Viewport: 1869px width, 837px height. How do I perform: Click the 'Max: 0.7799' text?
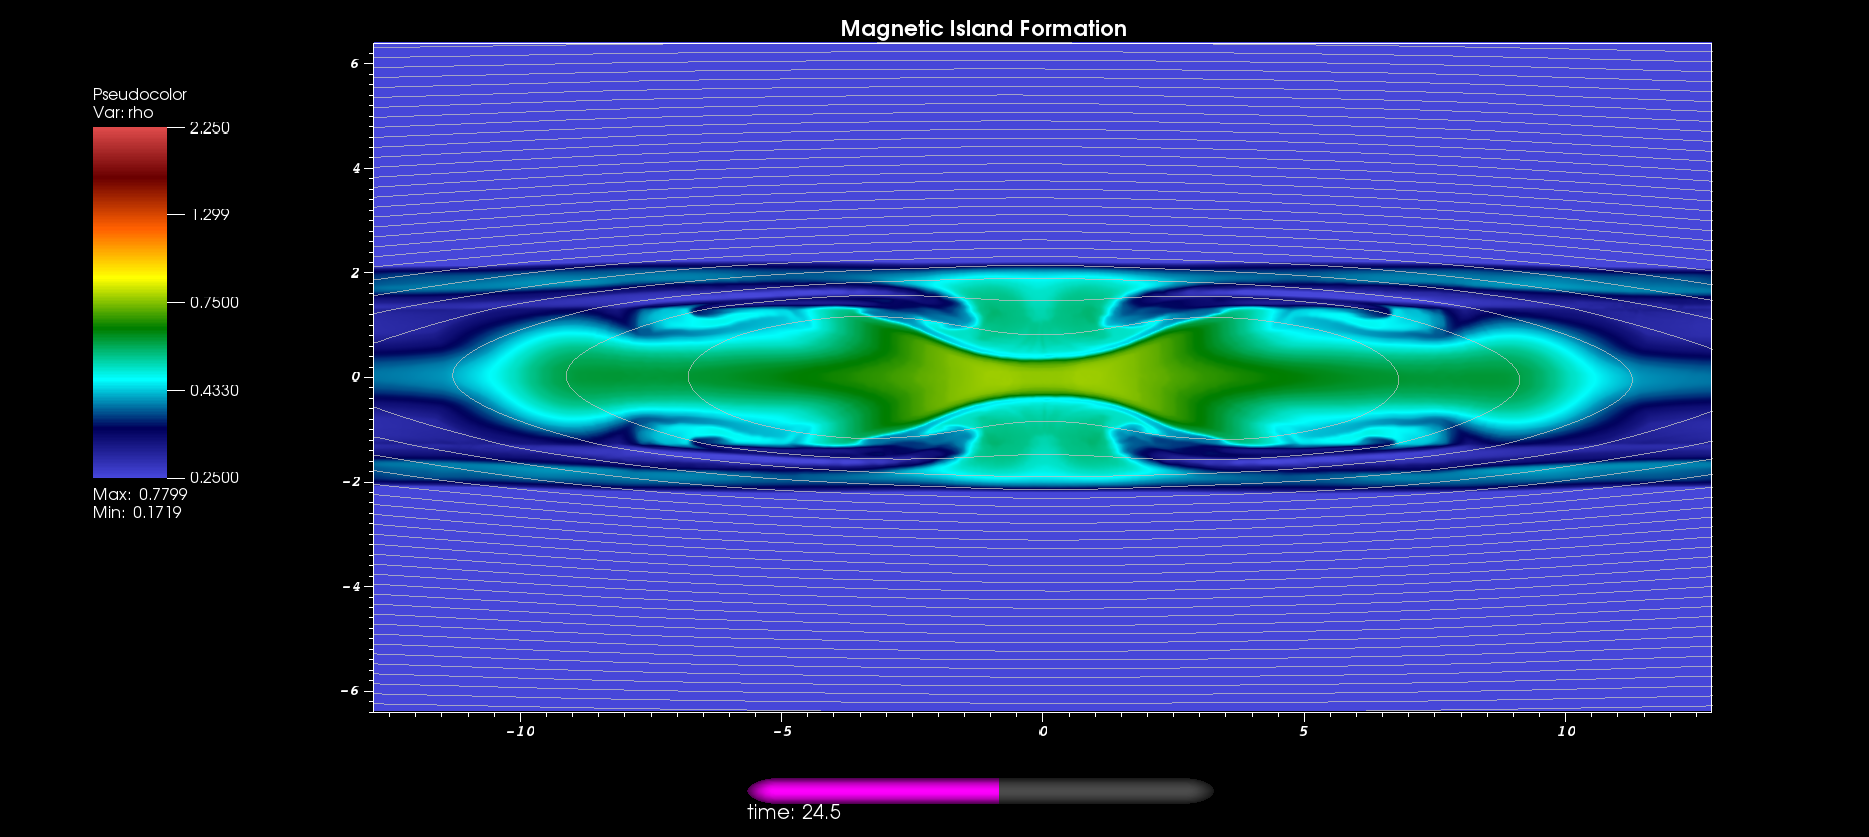(x=140, y=494)
